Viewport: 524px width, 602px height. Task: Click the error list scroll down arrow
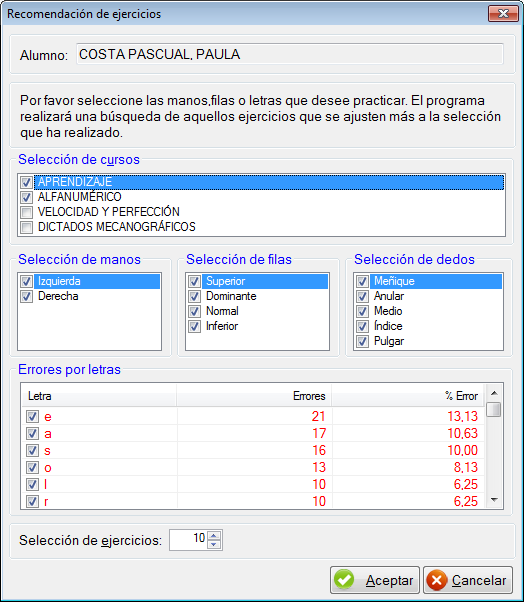coord(494,500)
